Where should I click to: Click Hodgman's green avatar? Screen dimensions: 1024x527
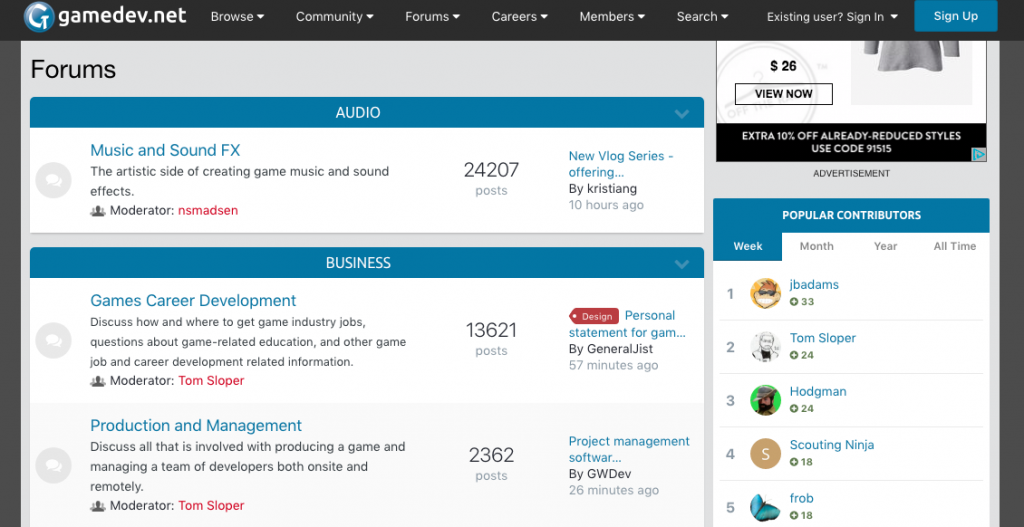pyautogui.click(x=765, y=400)
